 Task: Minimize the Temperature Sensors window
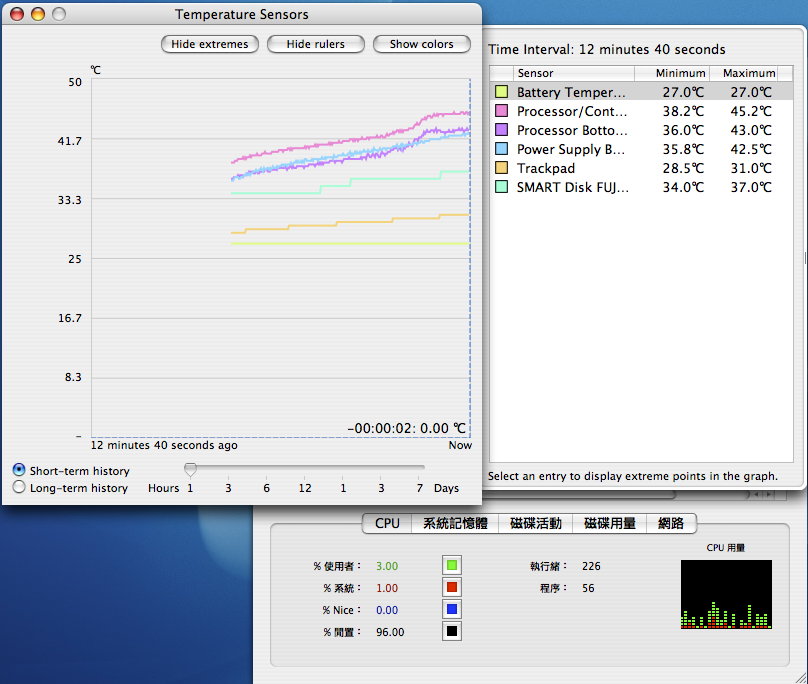[38, 14]
